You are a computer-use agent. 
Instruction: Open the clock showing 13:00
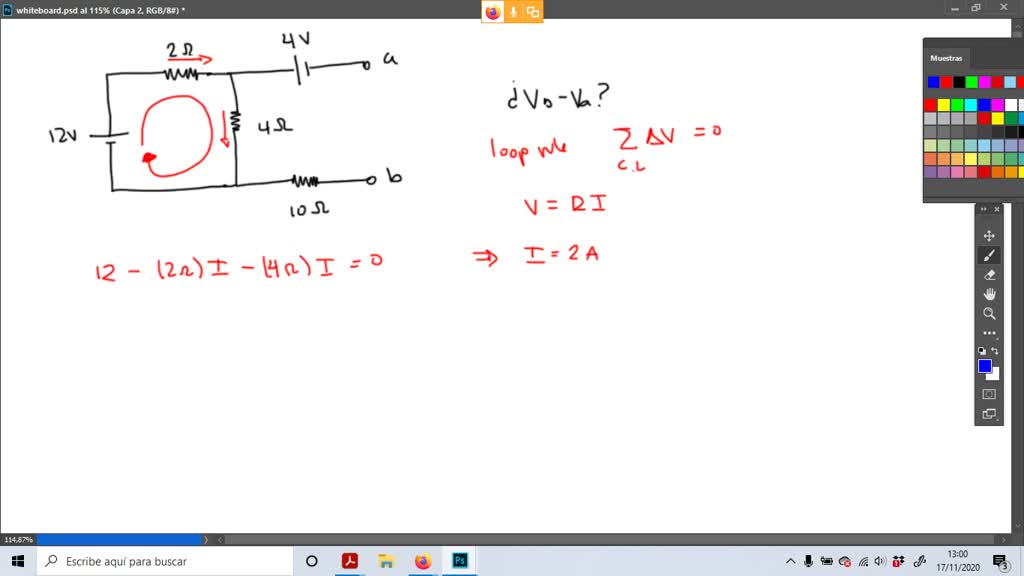point(958,561)
